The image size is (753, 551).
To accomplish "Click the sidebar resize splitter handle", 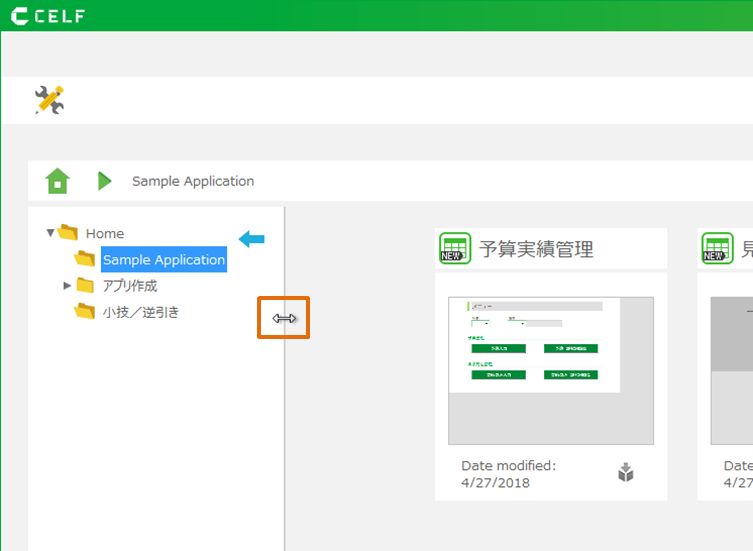I will pyautogui.click(x=284, y=318).
